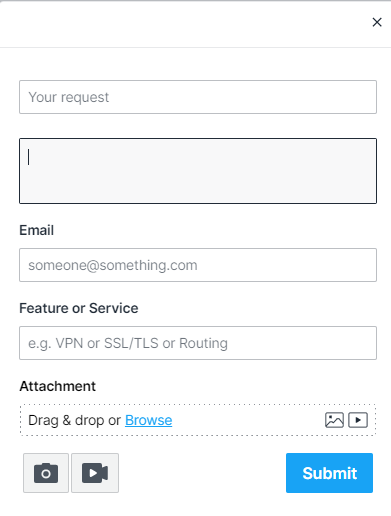Click the "Drag & drop or" text
The image size is (391, 516).
click(74, 420)
